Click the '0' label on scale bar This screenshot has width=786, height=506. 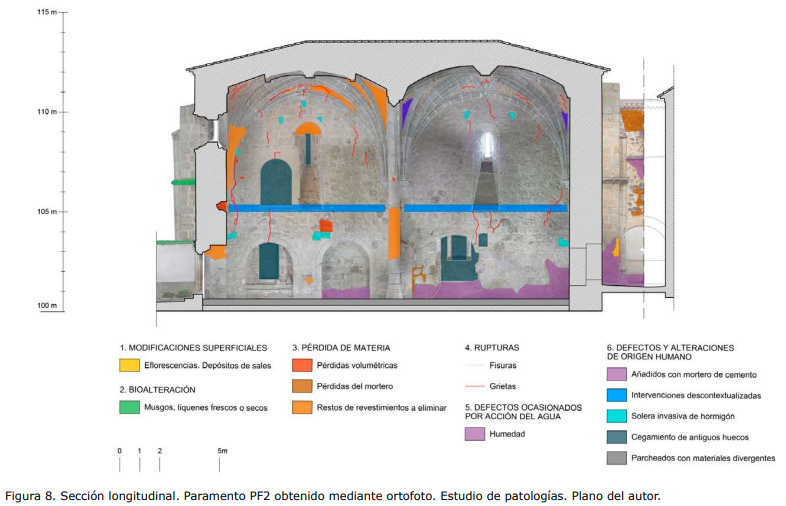[119, 451]
